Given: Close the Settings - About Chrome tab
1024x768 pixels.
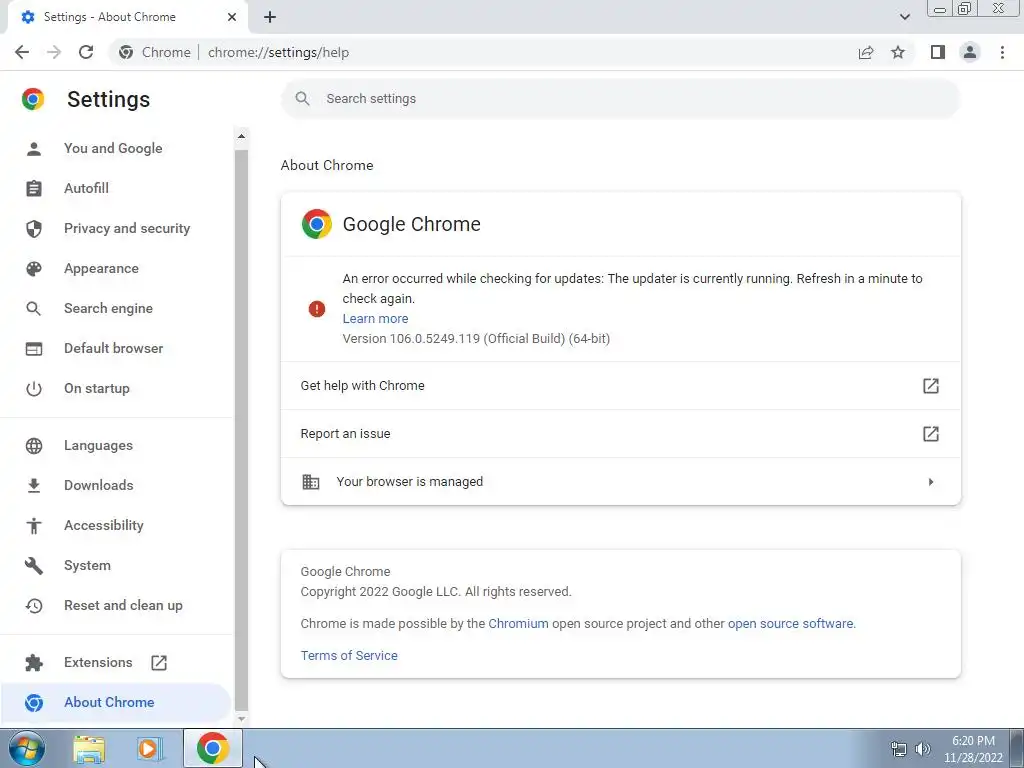Looking at the screenshot, I should [x=232, y=17].
